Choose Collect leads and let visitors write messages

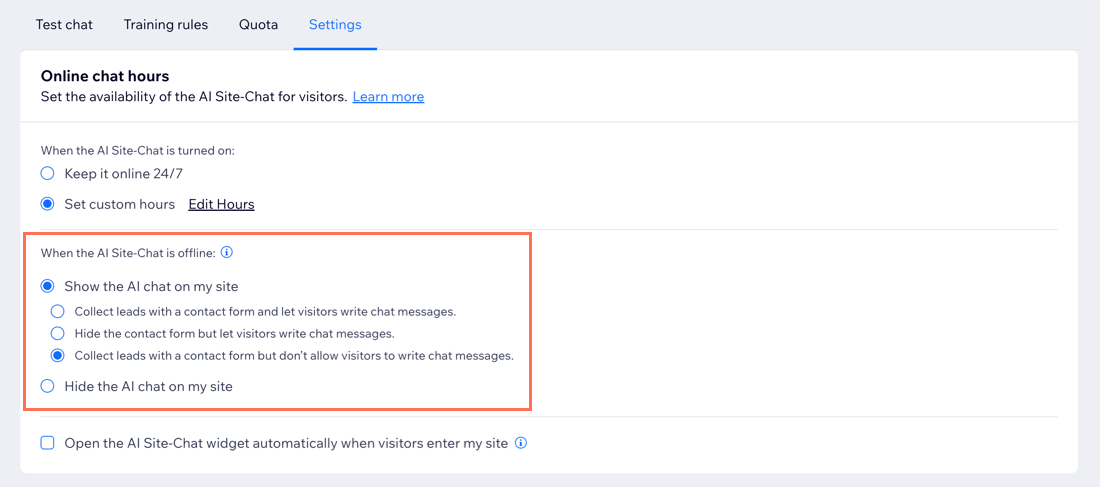(58, 311)
